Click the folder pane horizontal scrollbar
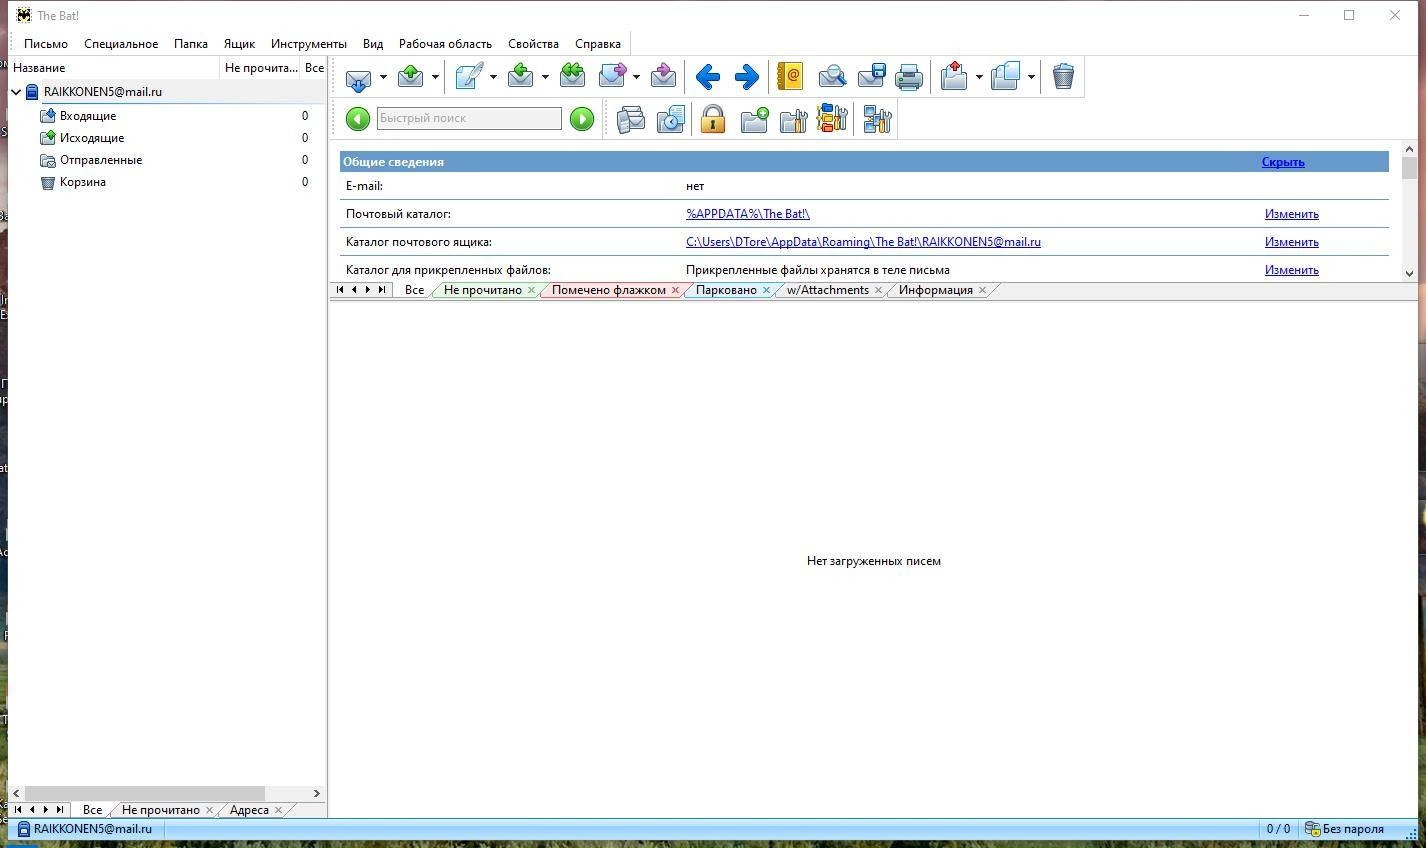Screen dimensions: 1426x848 144,793
